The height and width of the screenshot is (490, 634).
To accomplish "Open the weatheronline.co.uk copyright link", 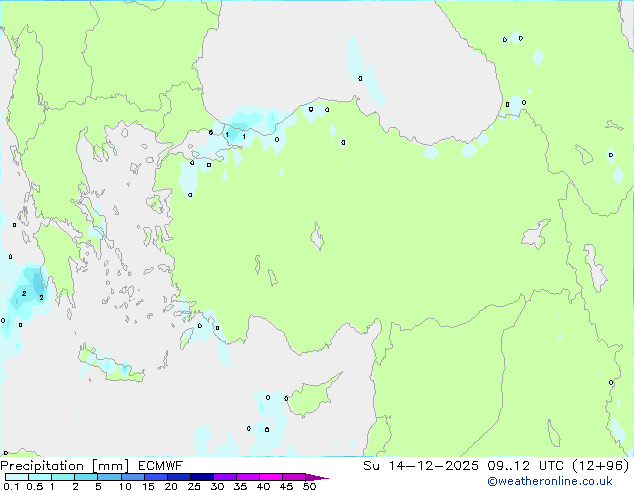I will click(549, 481).
